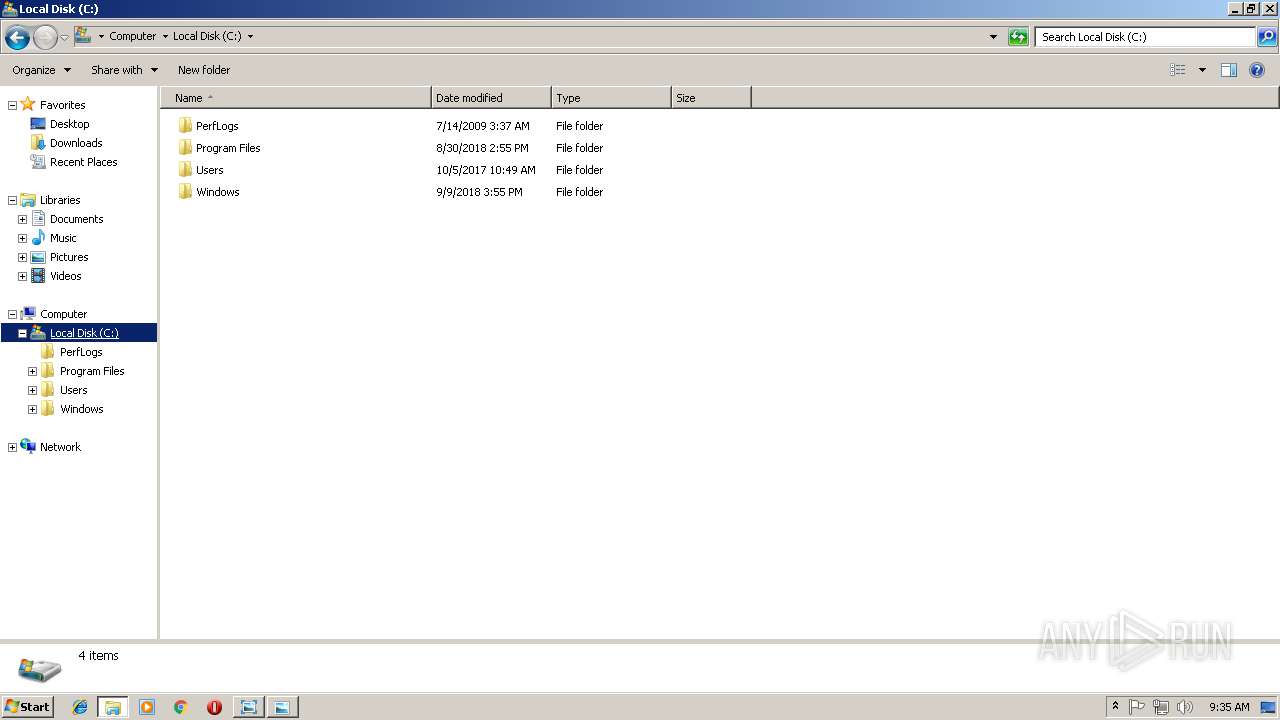Click into Search Local Disk (C:) field
The height and width of the screenshot is (720, 1280).
[x=1145, y=37]
